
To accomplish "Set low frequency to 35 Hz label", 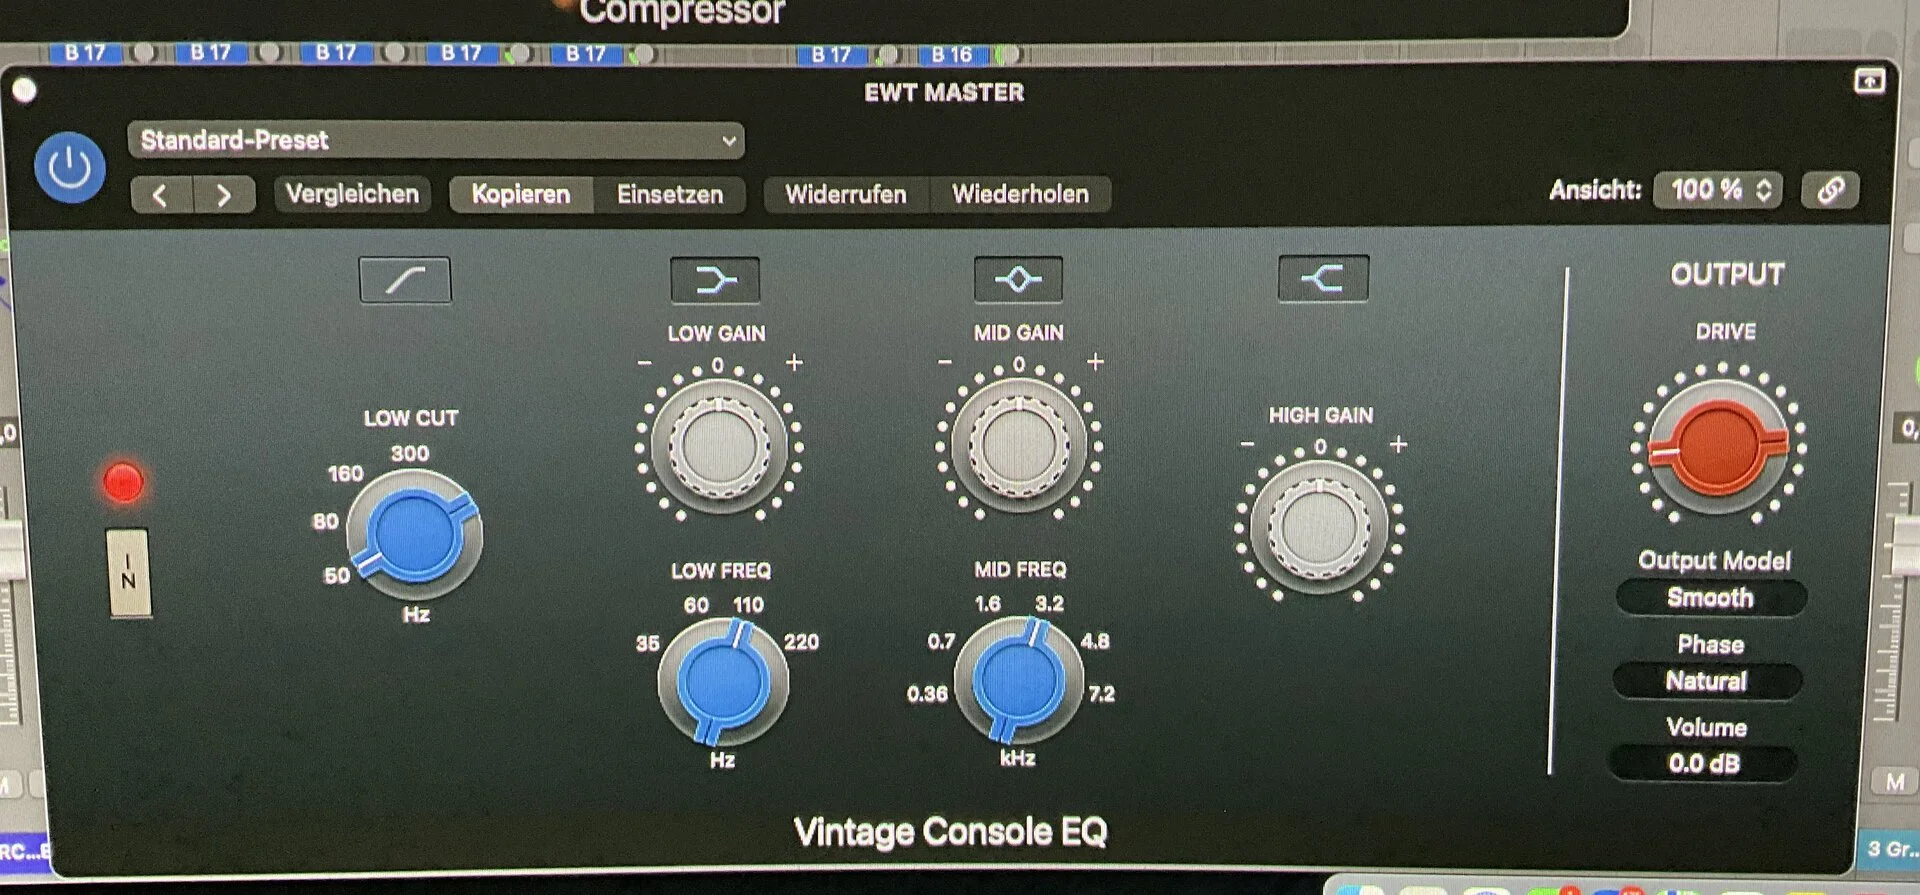I will pos(648,643).
